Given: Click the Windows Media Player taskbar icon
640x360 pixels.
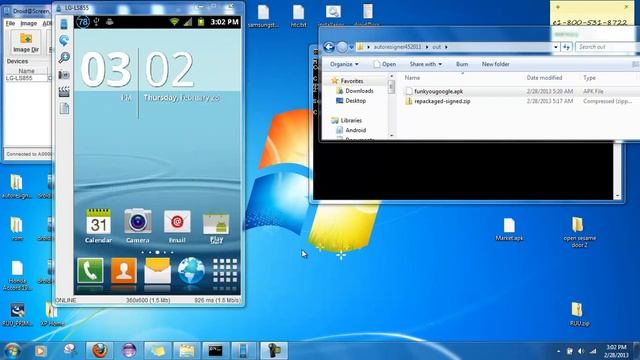Looking at the screenshot, I should coord(40,351).
